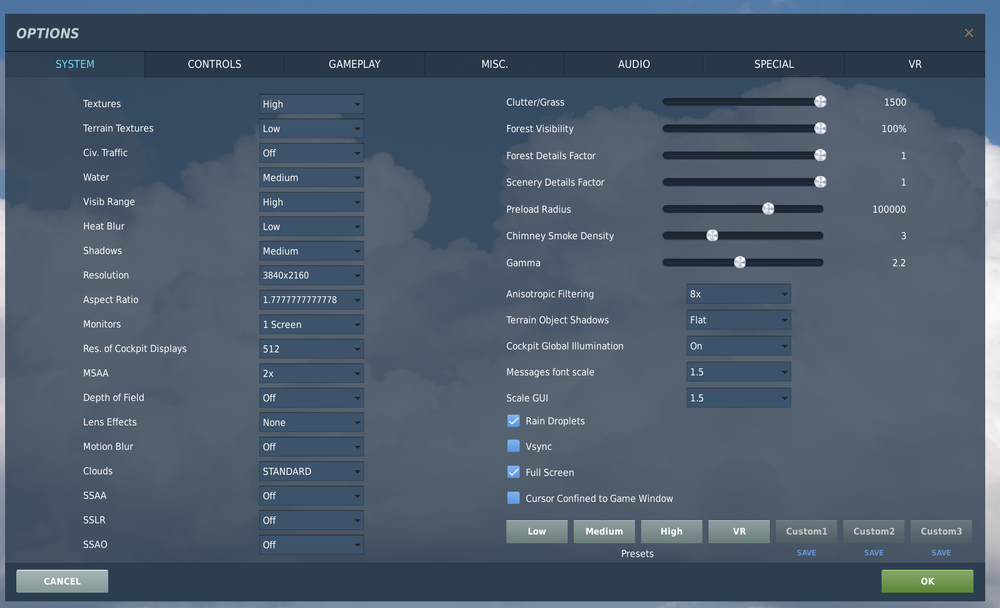Screen dimensions: 1000x608
Task: Switch to the CONTROLS tab
Action: pyautogui.click(x=213, y=64)
